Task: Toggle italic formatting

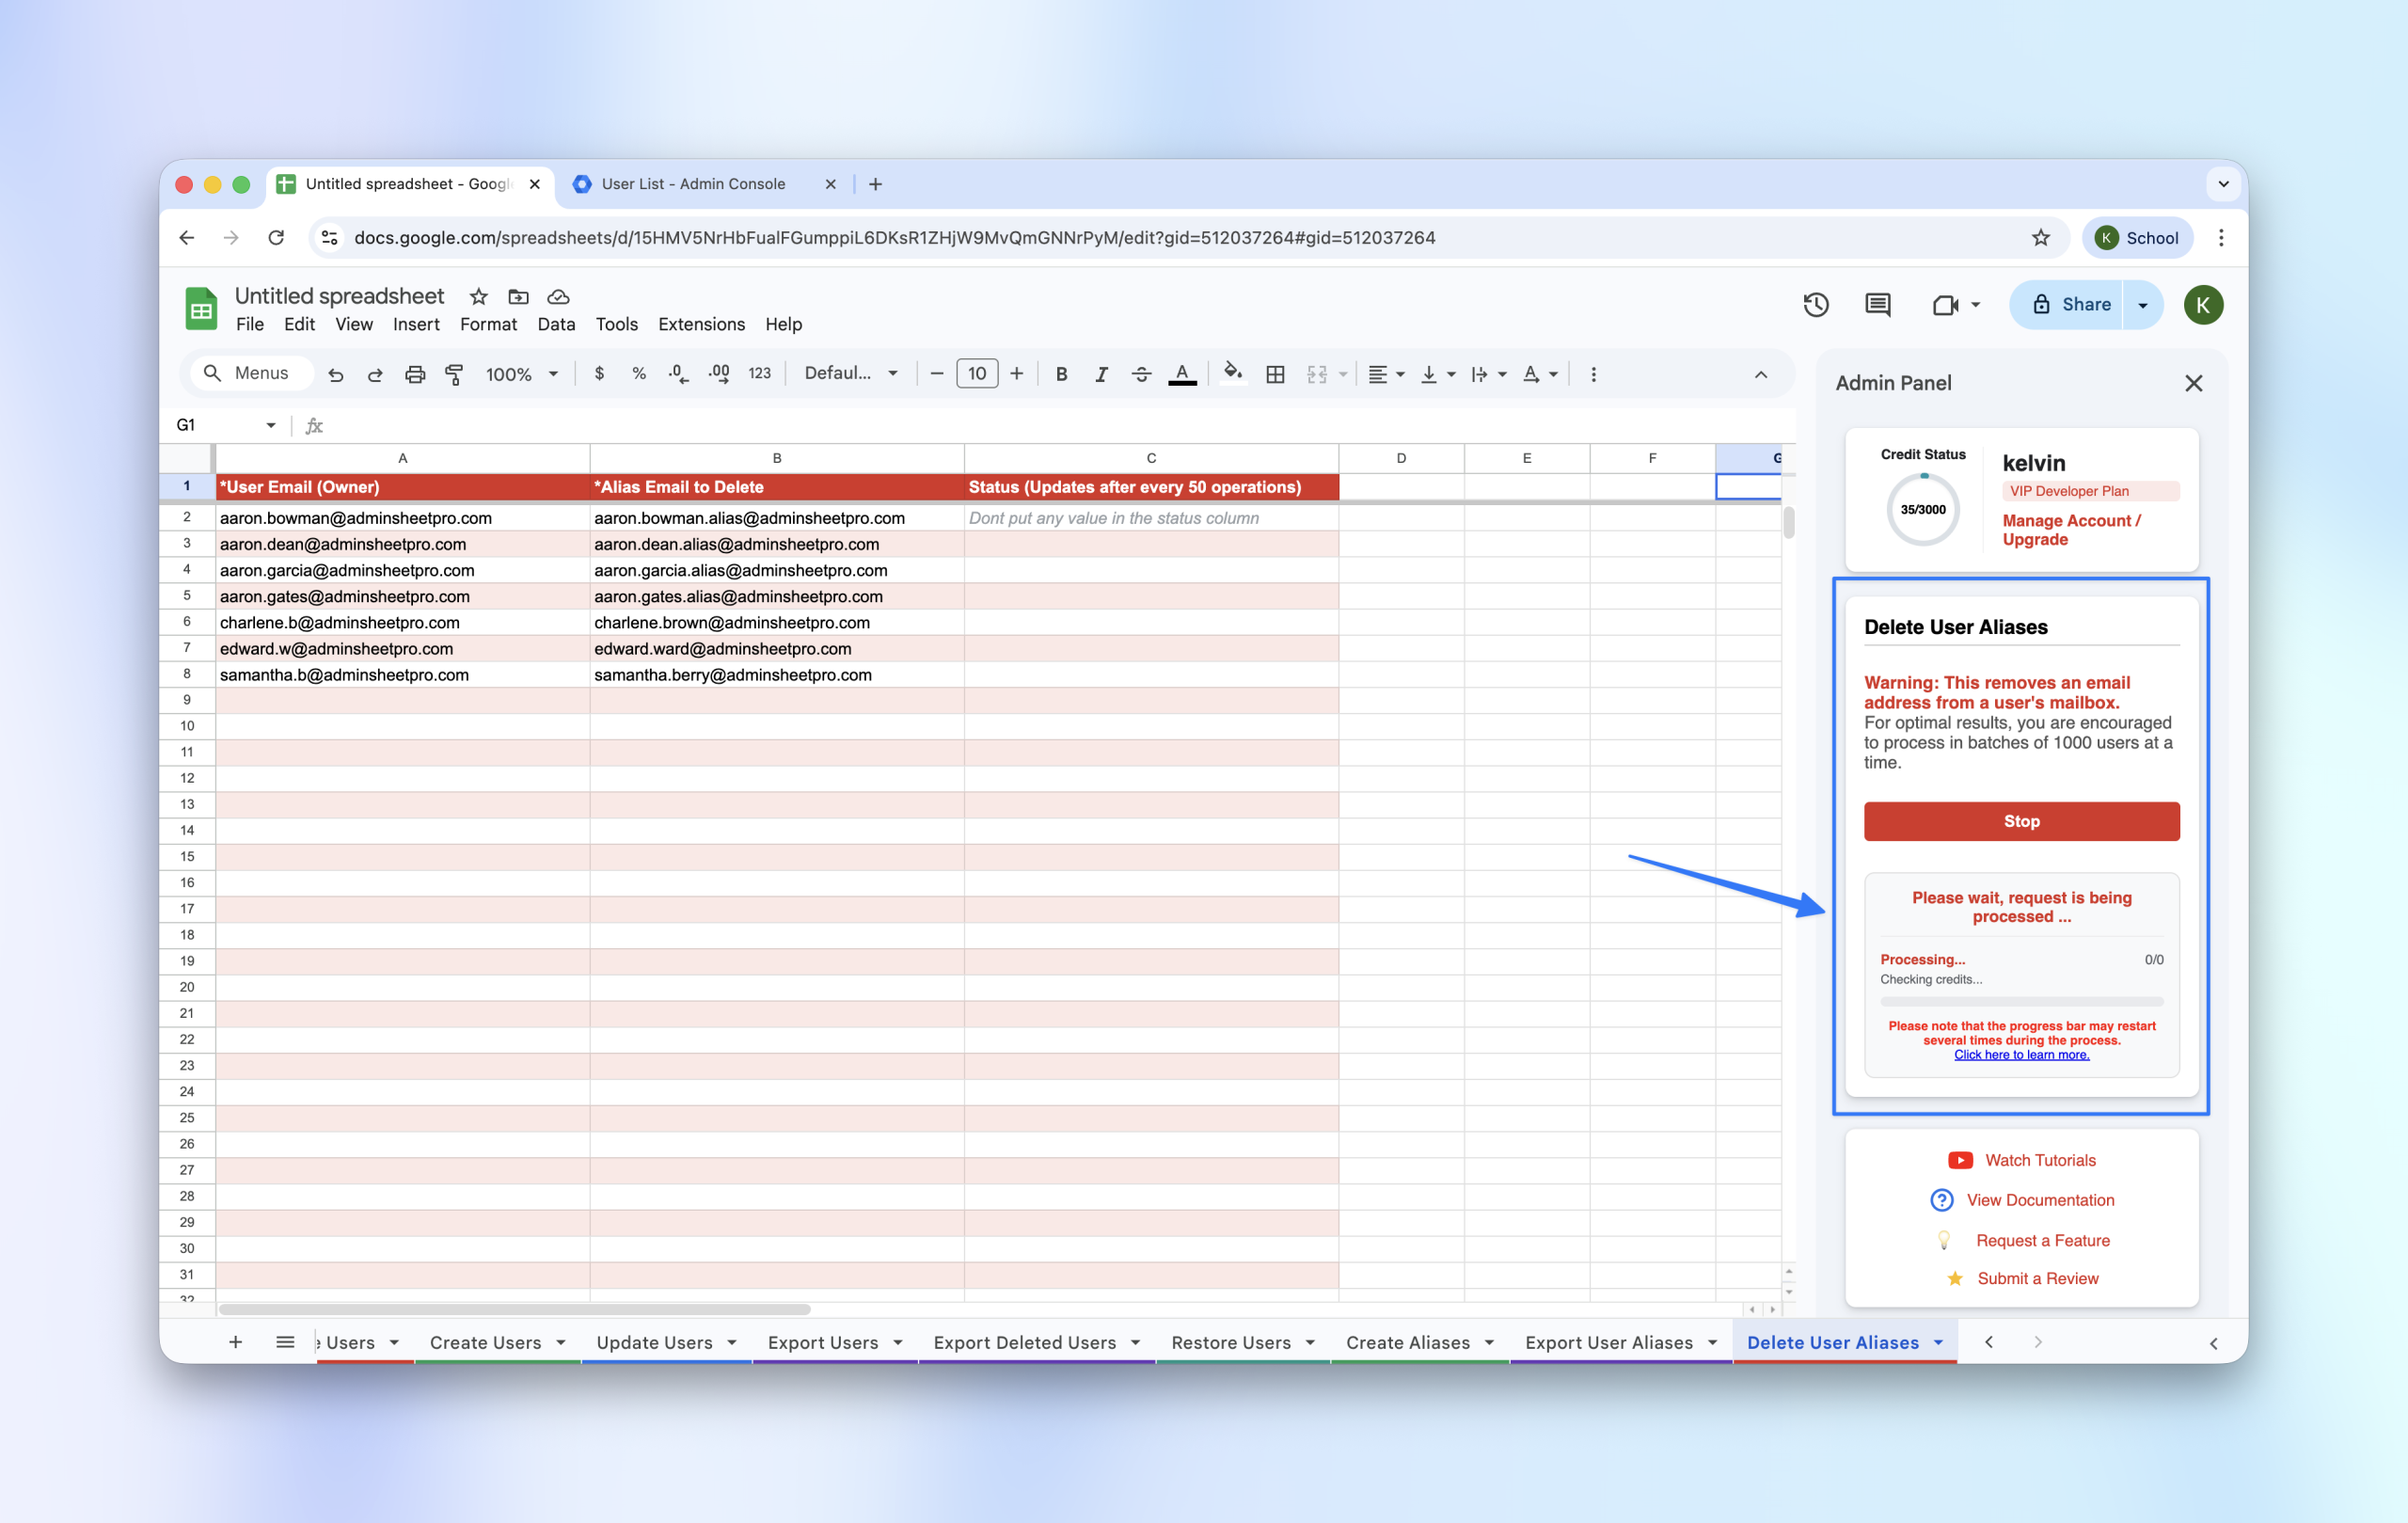Action: (1101, 374)
